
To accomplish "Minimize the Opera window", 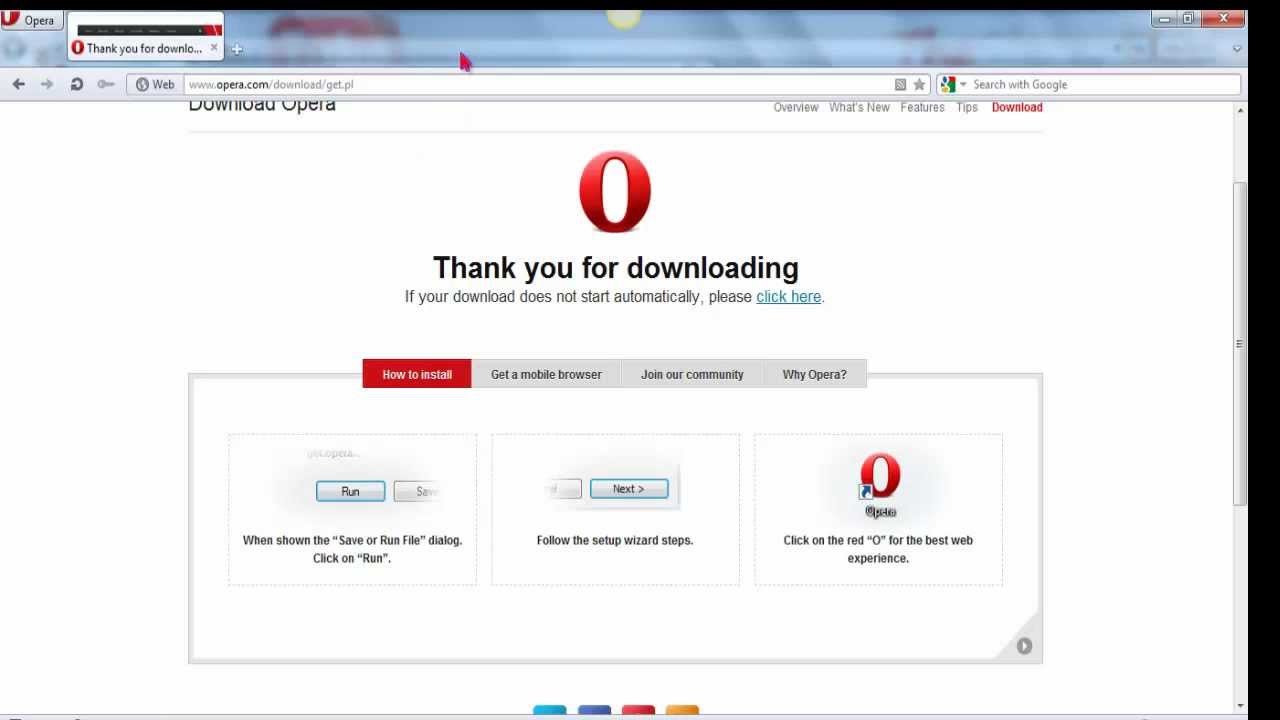I will 1164,19.
